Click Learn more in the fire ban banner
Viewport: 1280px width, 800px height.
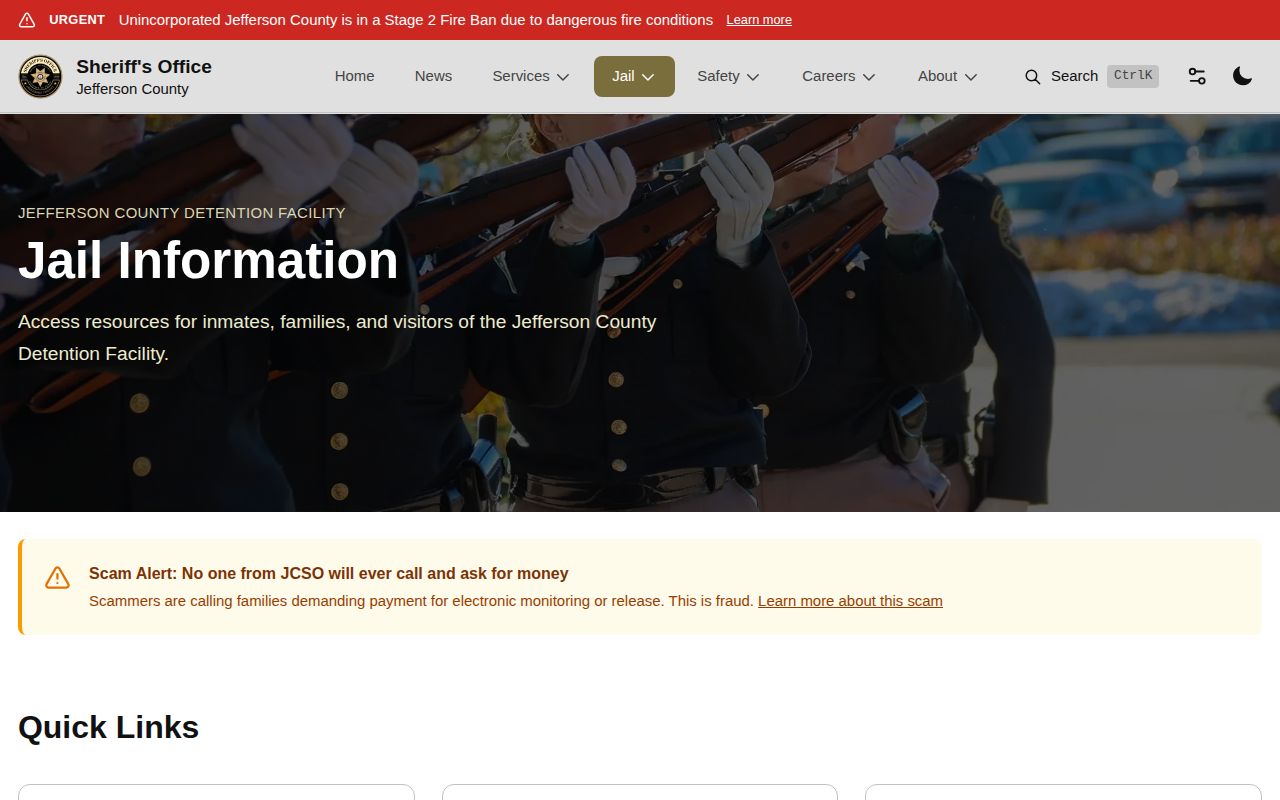click(x=759, y=20)
